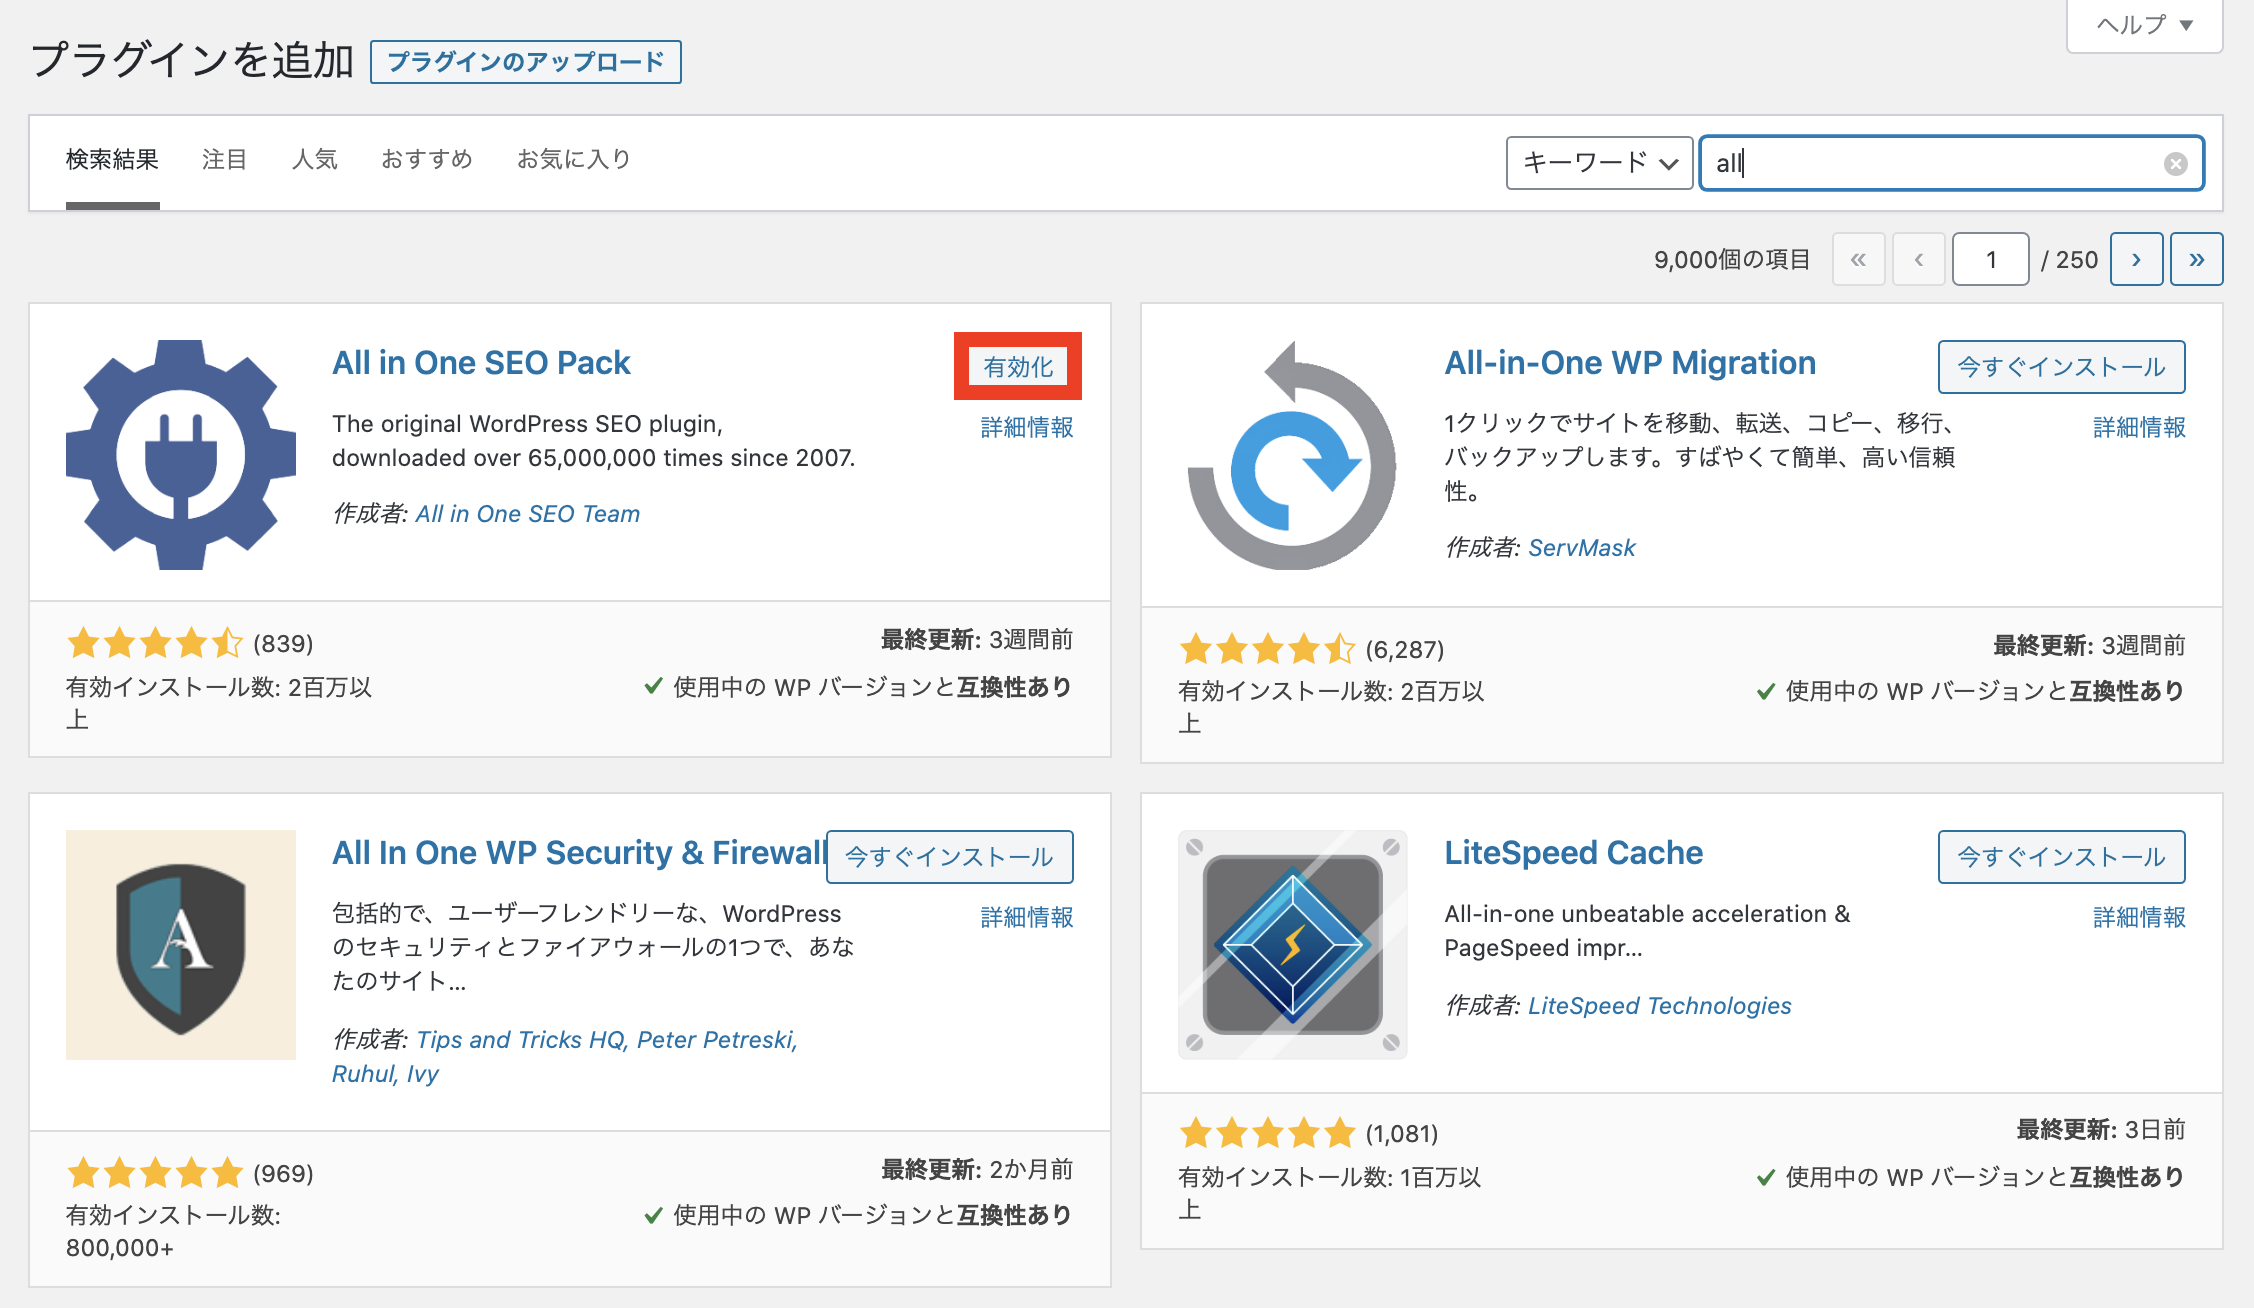Click 最終更新: 3日前 on LiteSpeed Cache card

(2101, 1130)
